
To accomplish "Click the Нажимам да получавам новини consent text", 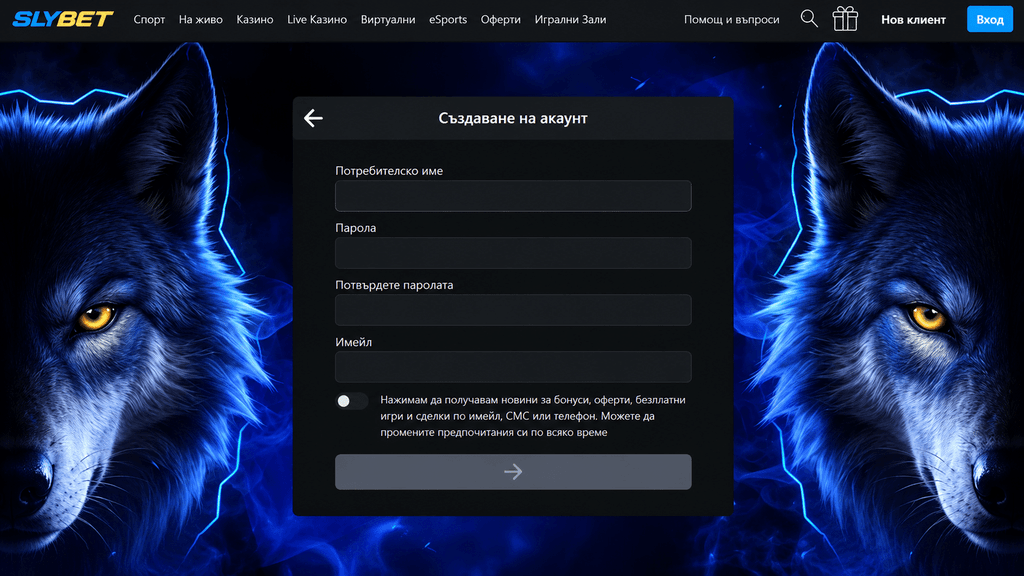I will click(533, 416).
